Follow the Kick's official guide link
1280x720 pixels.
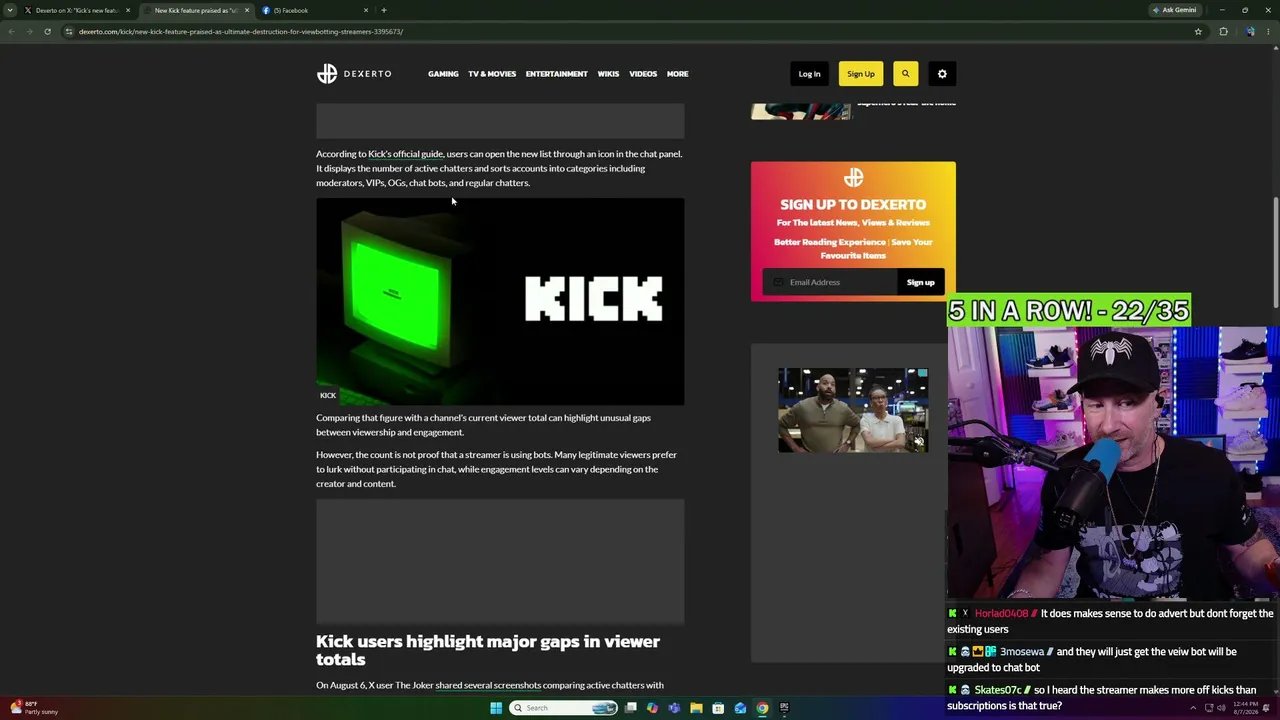click(x=405, y=154)
